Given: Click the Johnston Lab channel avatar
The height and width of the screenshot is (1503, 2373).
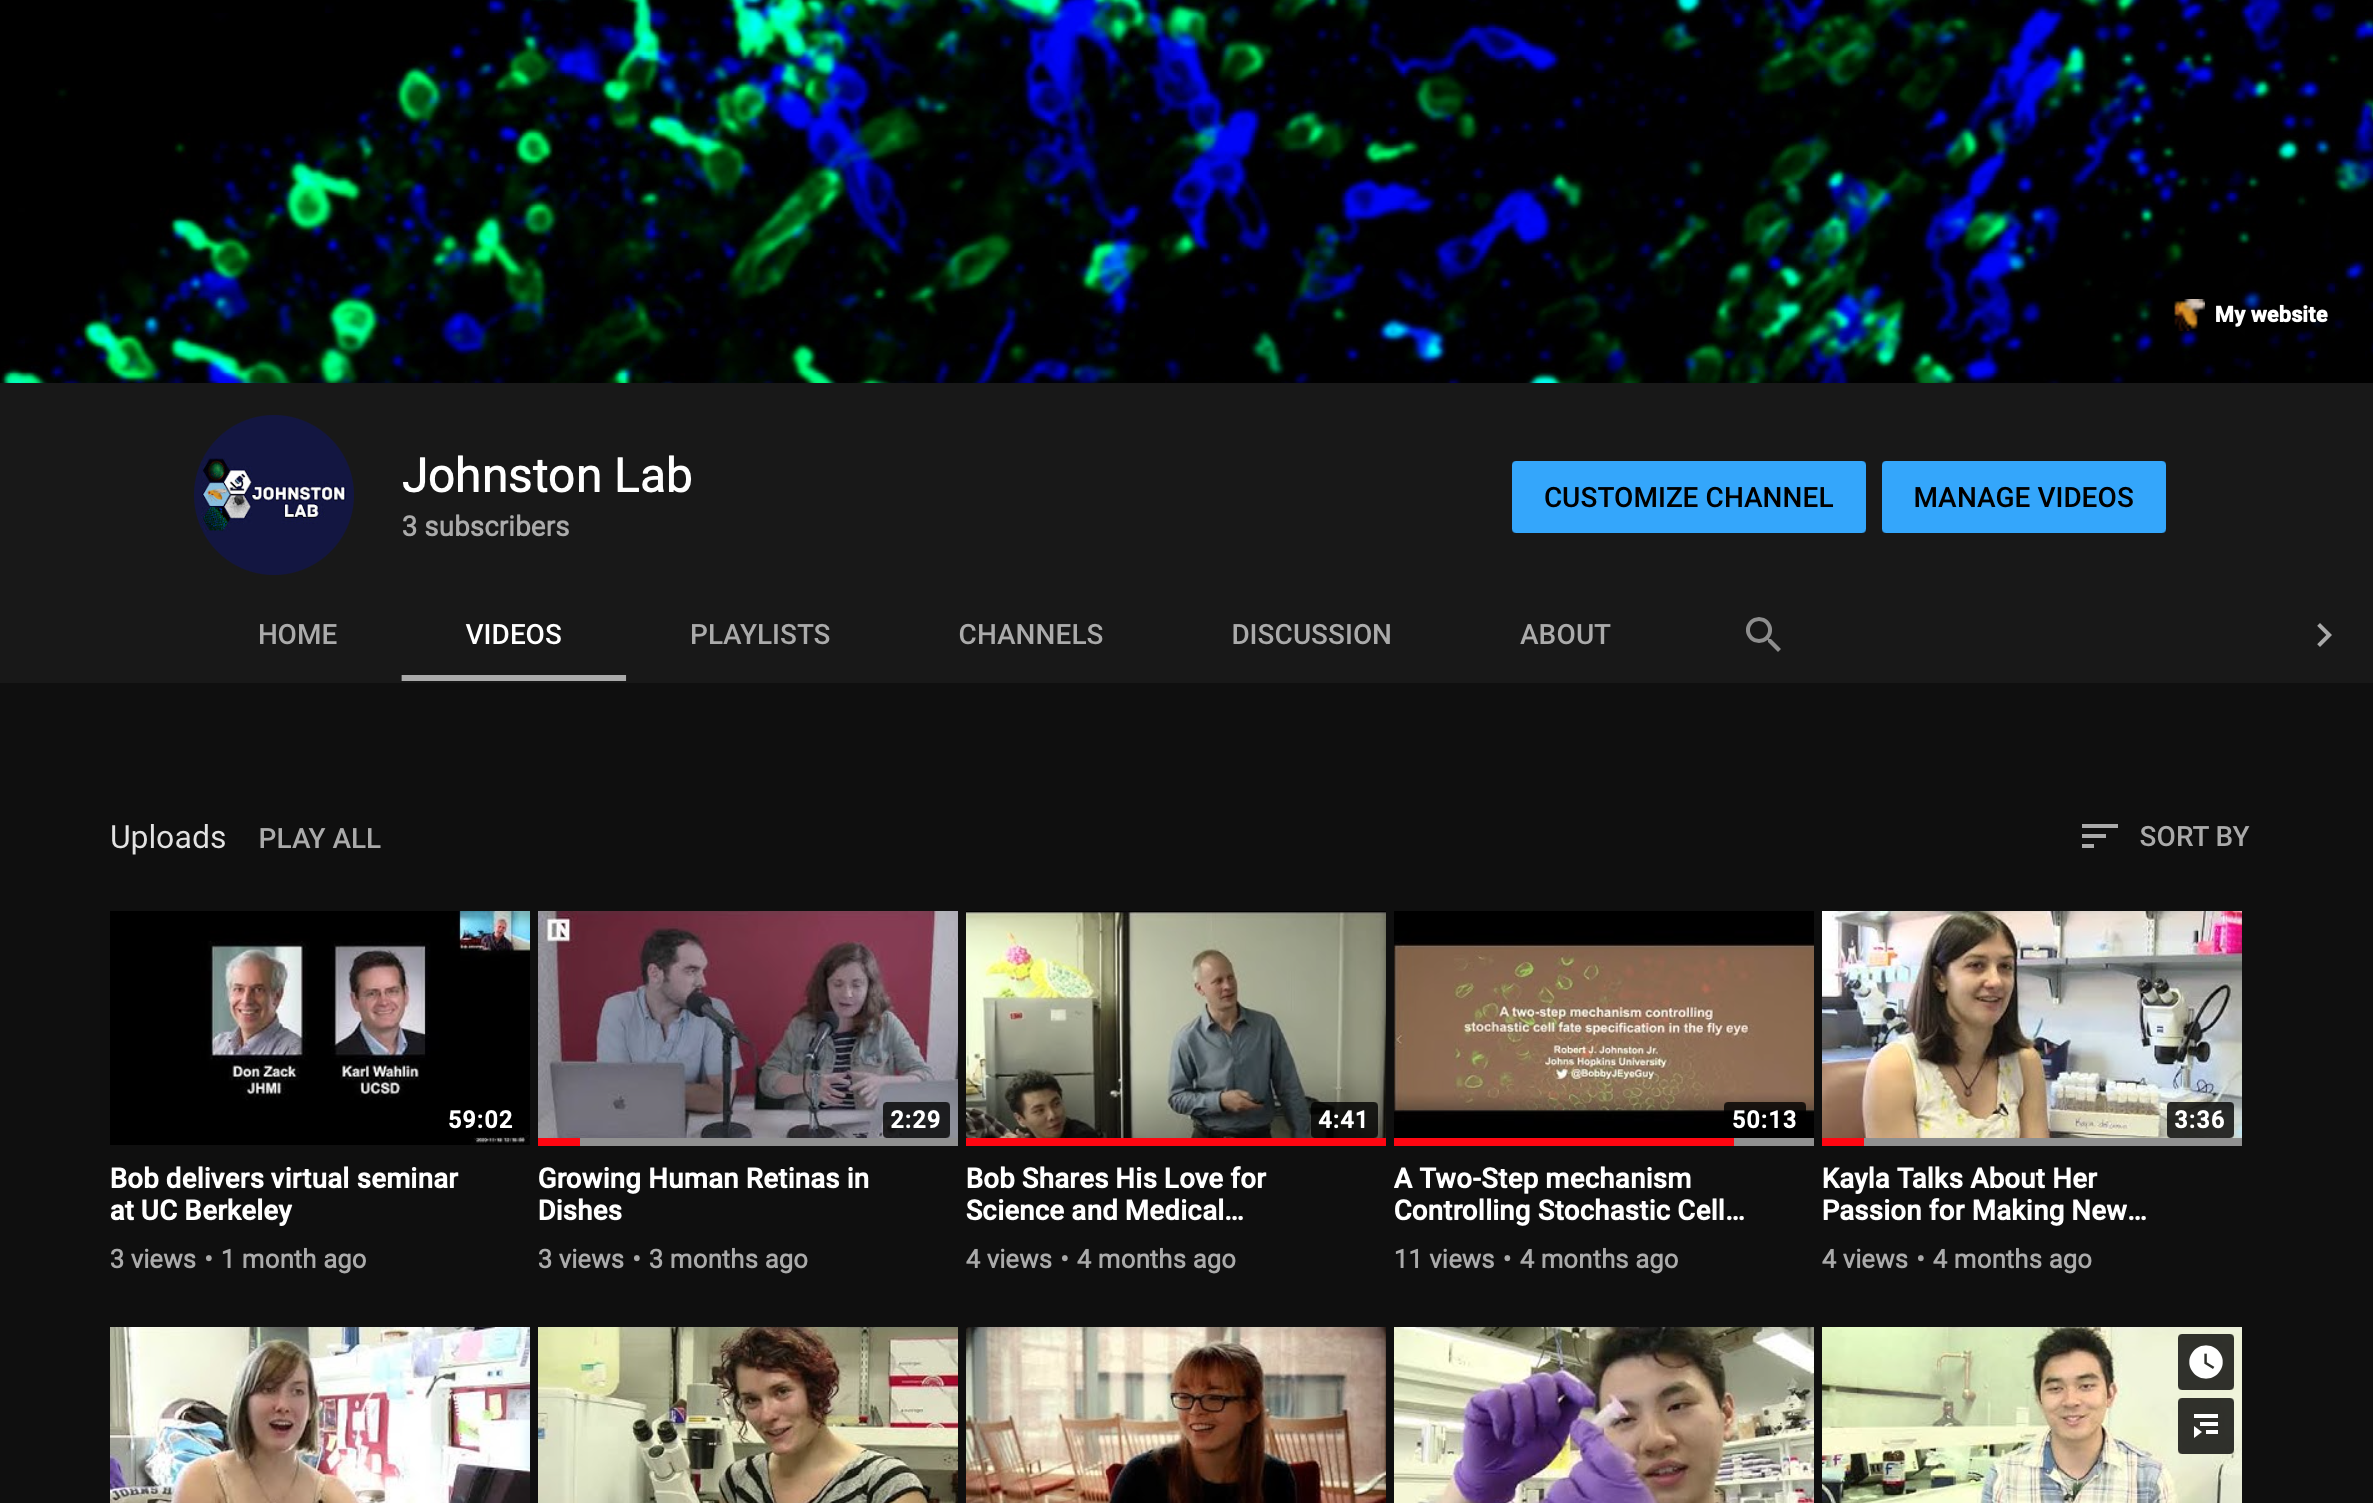Looking at the screenshot, I should [x=274, y=496].
